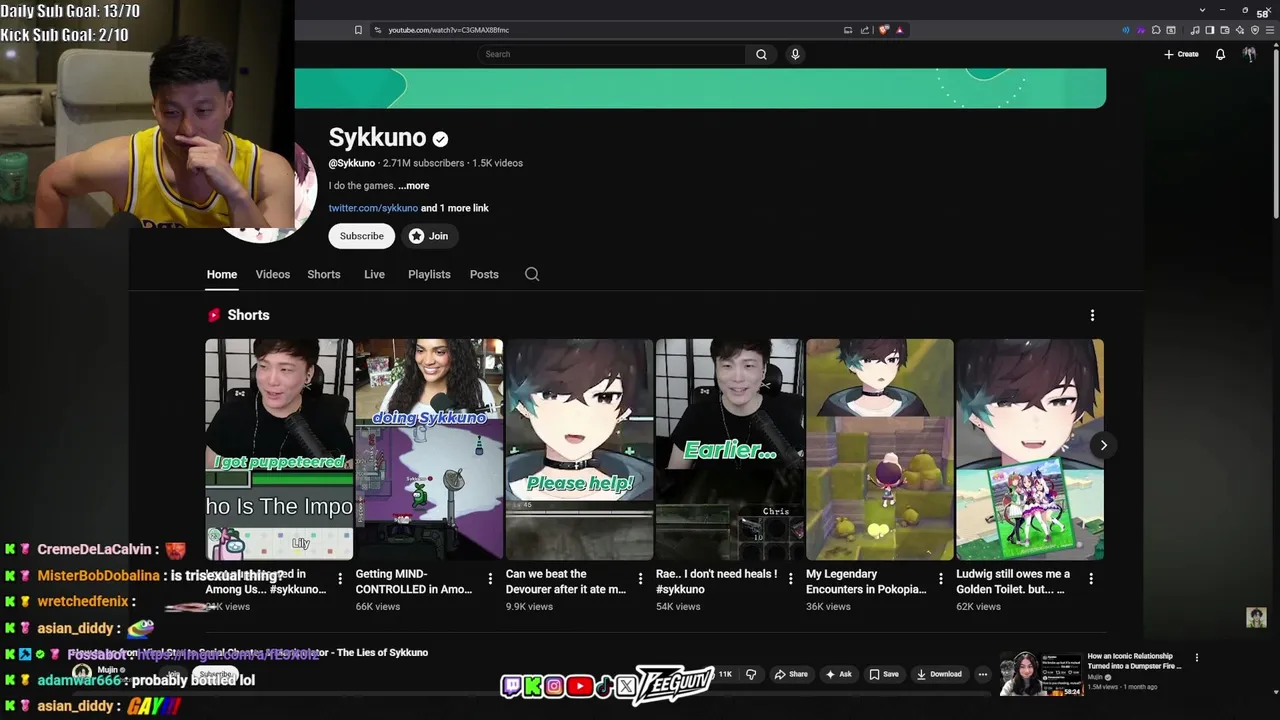Bookmark this page via address bar icon
This screenshot has height=720, width=1280.
click(x=358, y=30)
